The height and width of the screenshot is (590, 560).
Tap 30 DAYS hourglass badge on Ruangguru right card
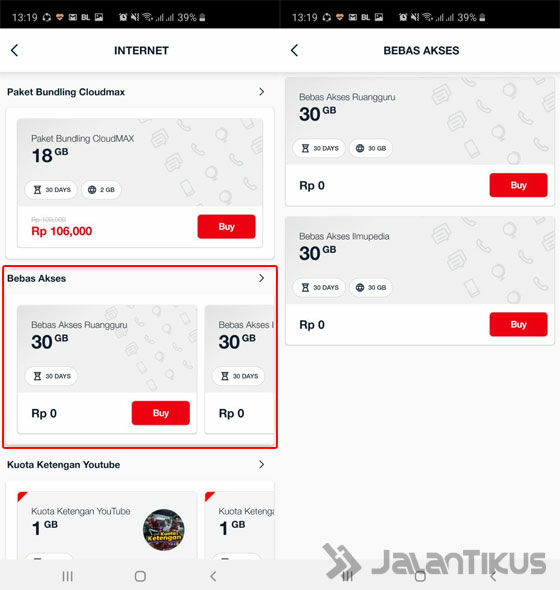tap(319, 148)
